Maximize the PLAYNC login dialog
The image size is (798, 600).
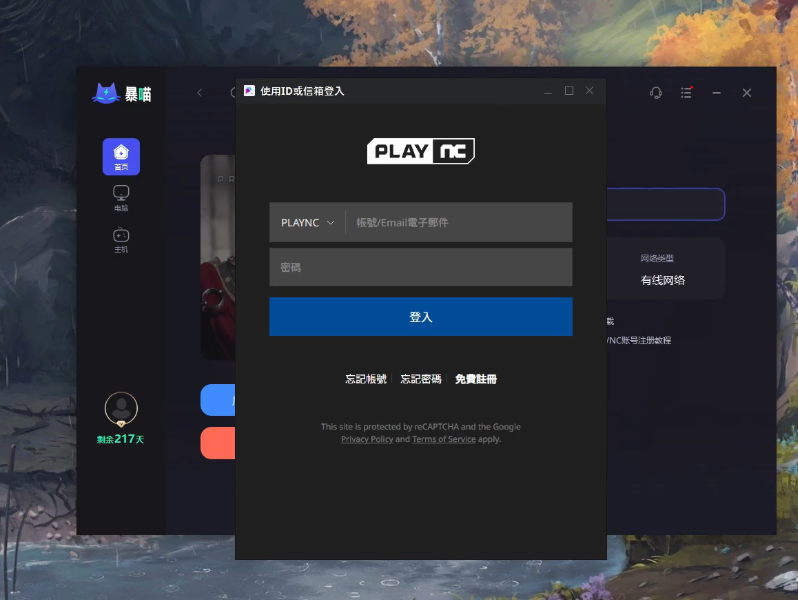coord(569,91)
